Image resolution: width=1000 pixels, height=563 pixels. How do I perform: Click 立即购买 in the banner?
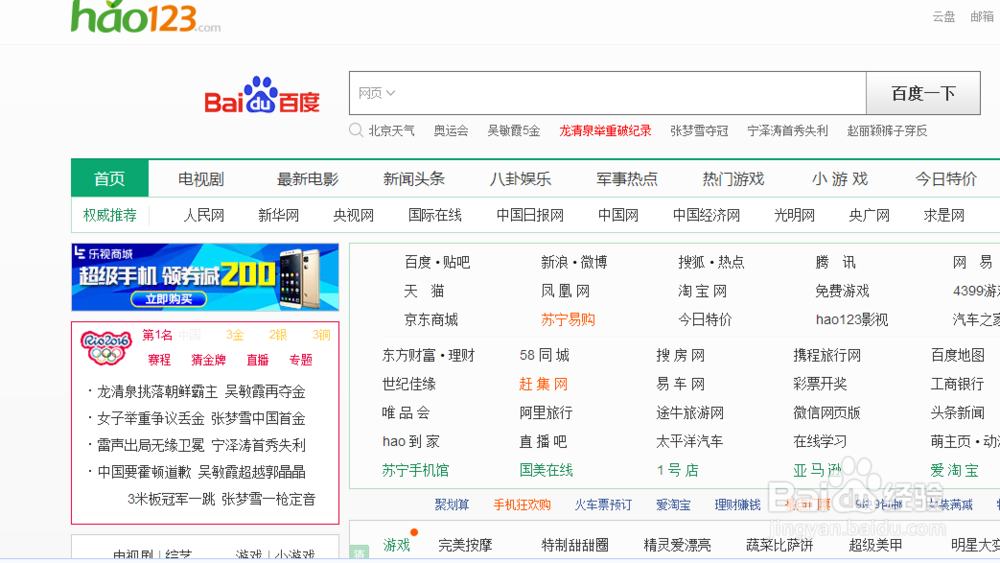click(168, 299)
